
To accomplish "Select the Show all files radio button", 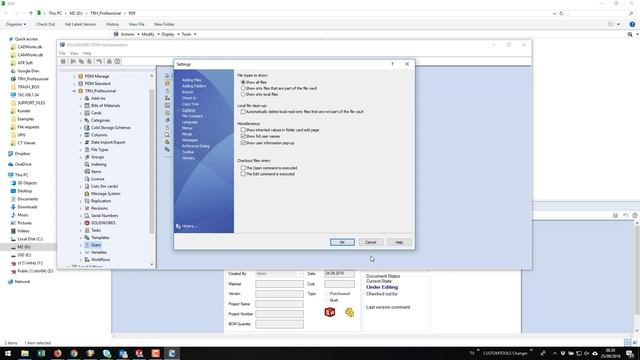I will pos(243,82).
